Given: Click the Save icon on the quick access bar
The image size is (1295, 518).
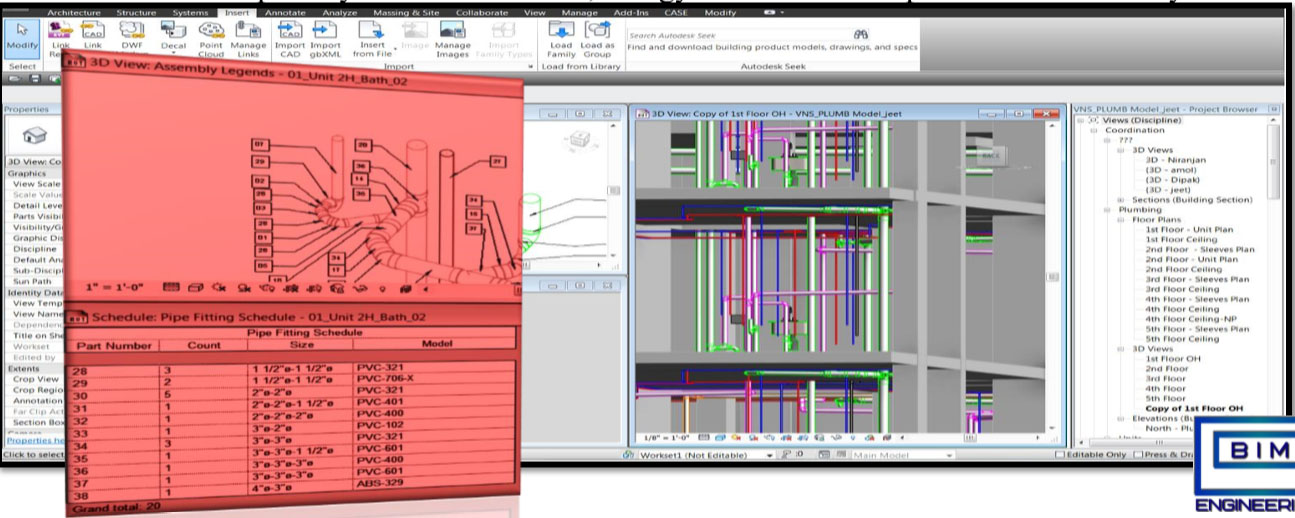Looking at the screenshot, I should point(34,77).
